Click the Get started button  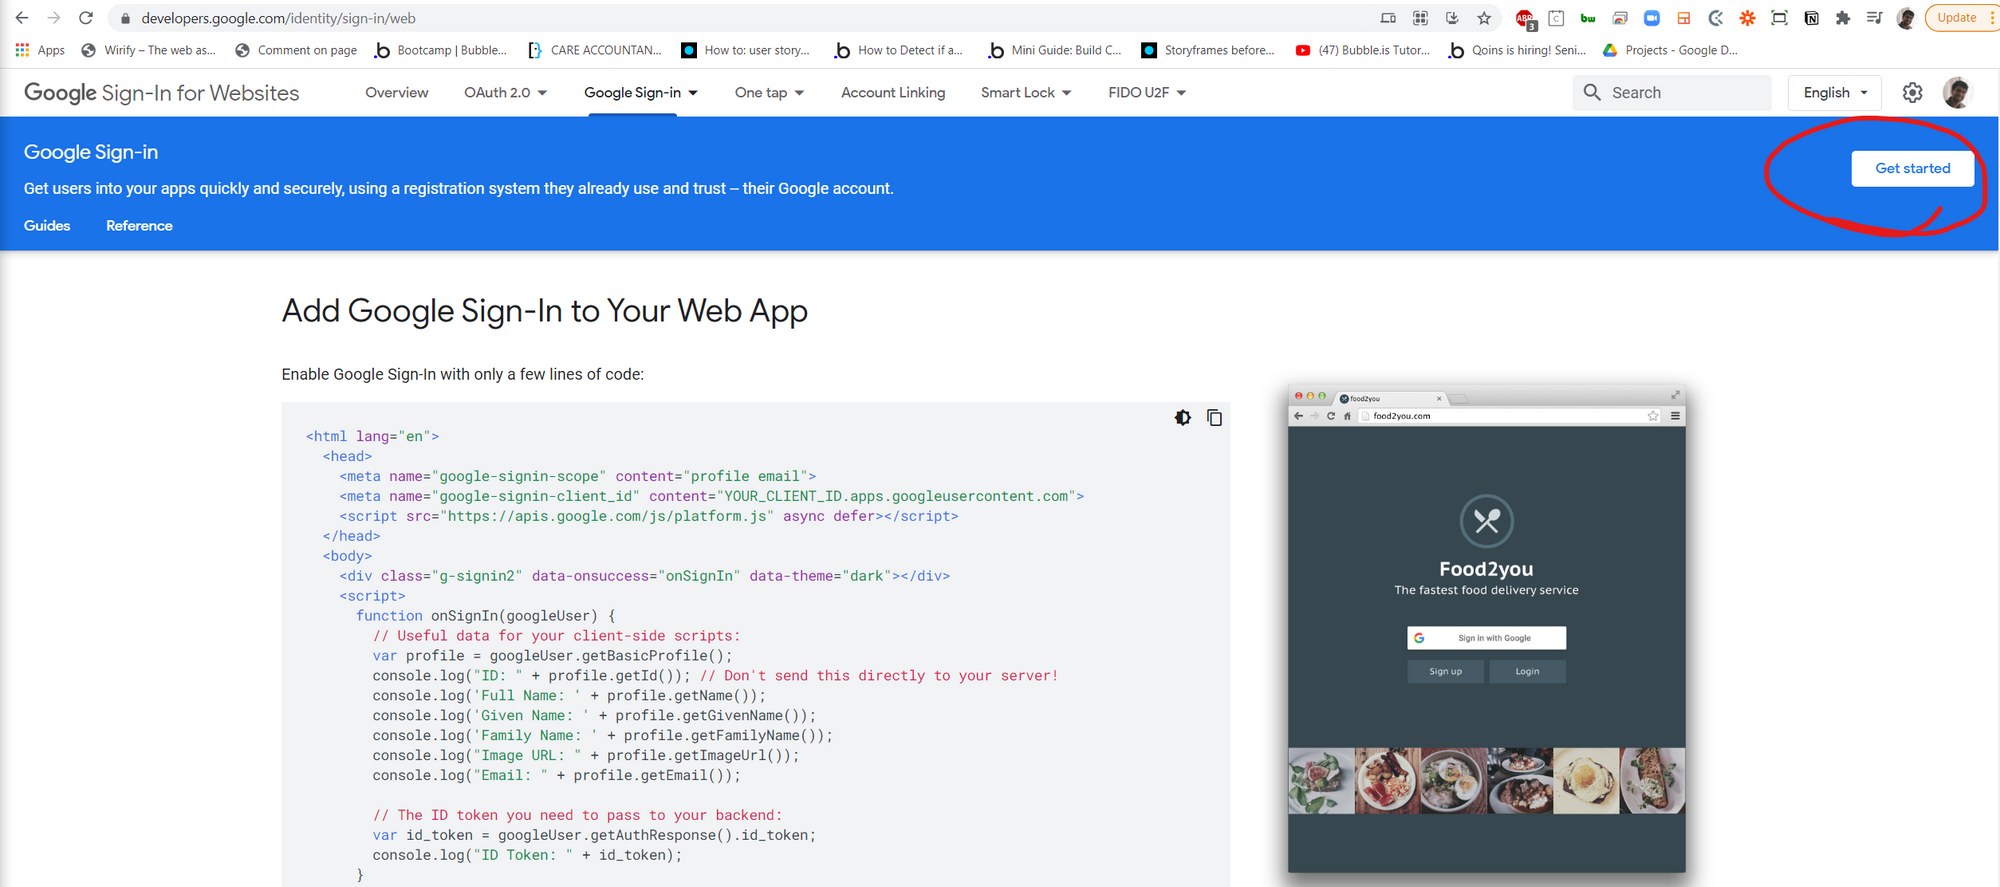[x=1911, y=168]
